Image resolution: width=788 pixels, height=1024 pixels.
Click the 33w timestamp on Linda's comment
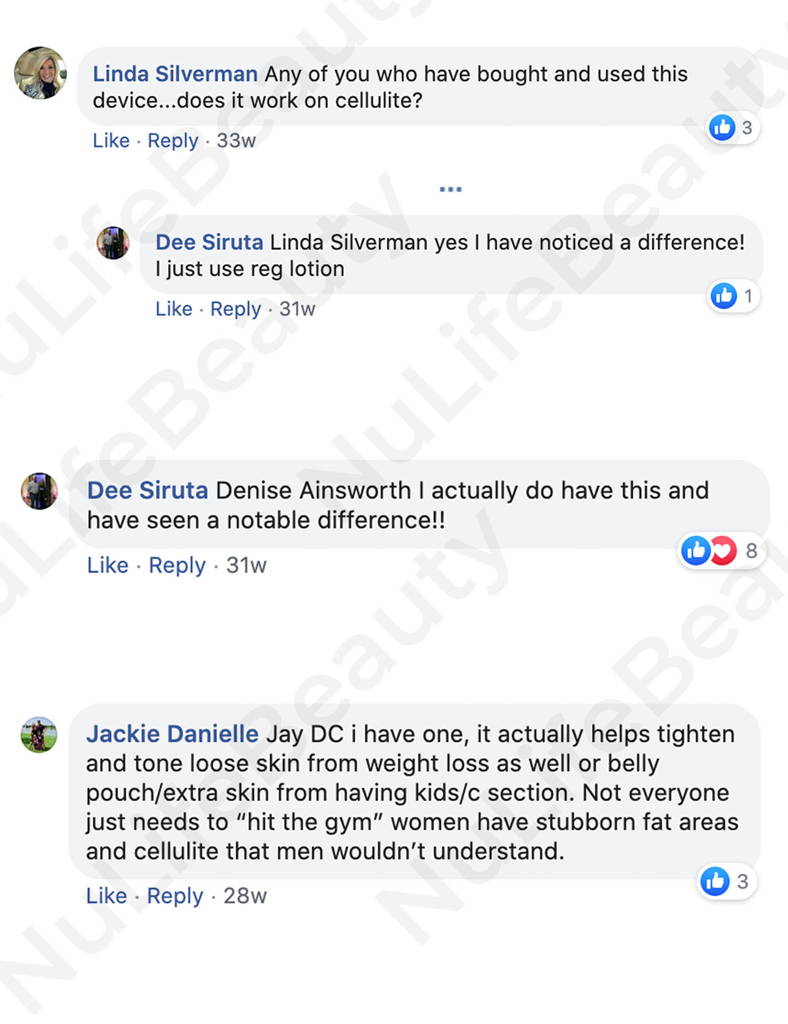tap(236, 140)
